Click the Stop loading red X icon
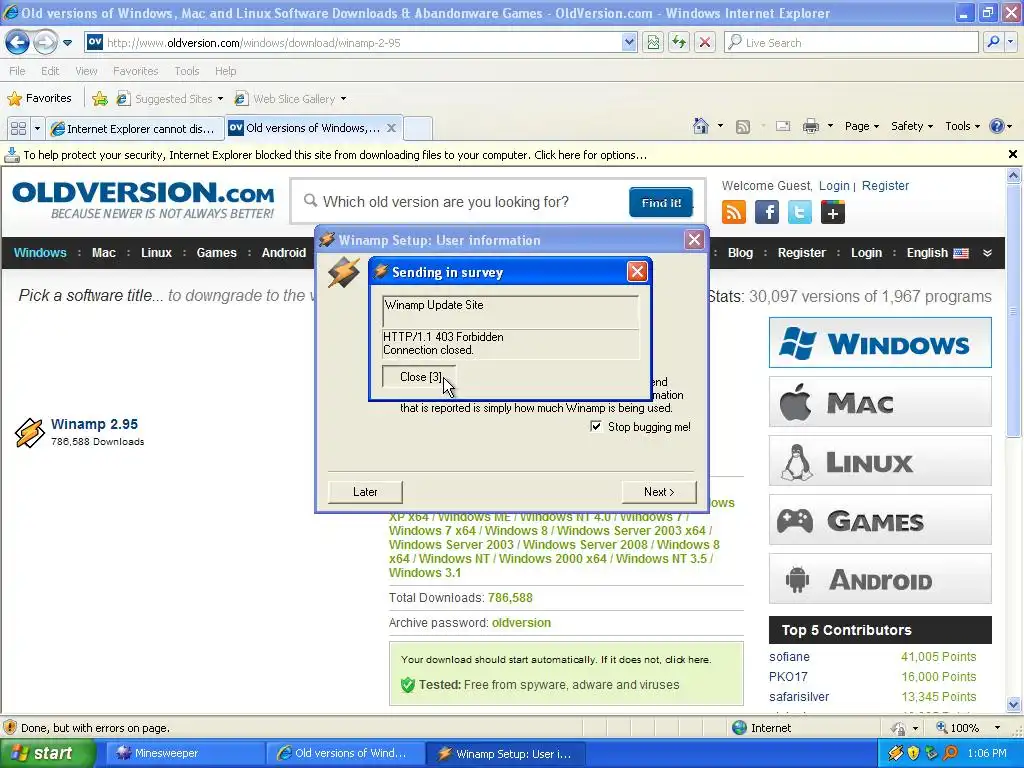Image resolution: width=1024 pixels, height=768 pixels. click(705, 42)
